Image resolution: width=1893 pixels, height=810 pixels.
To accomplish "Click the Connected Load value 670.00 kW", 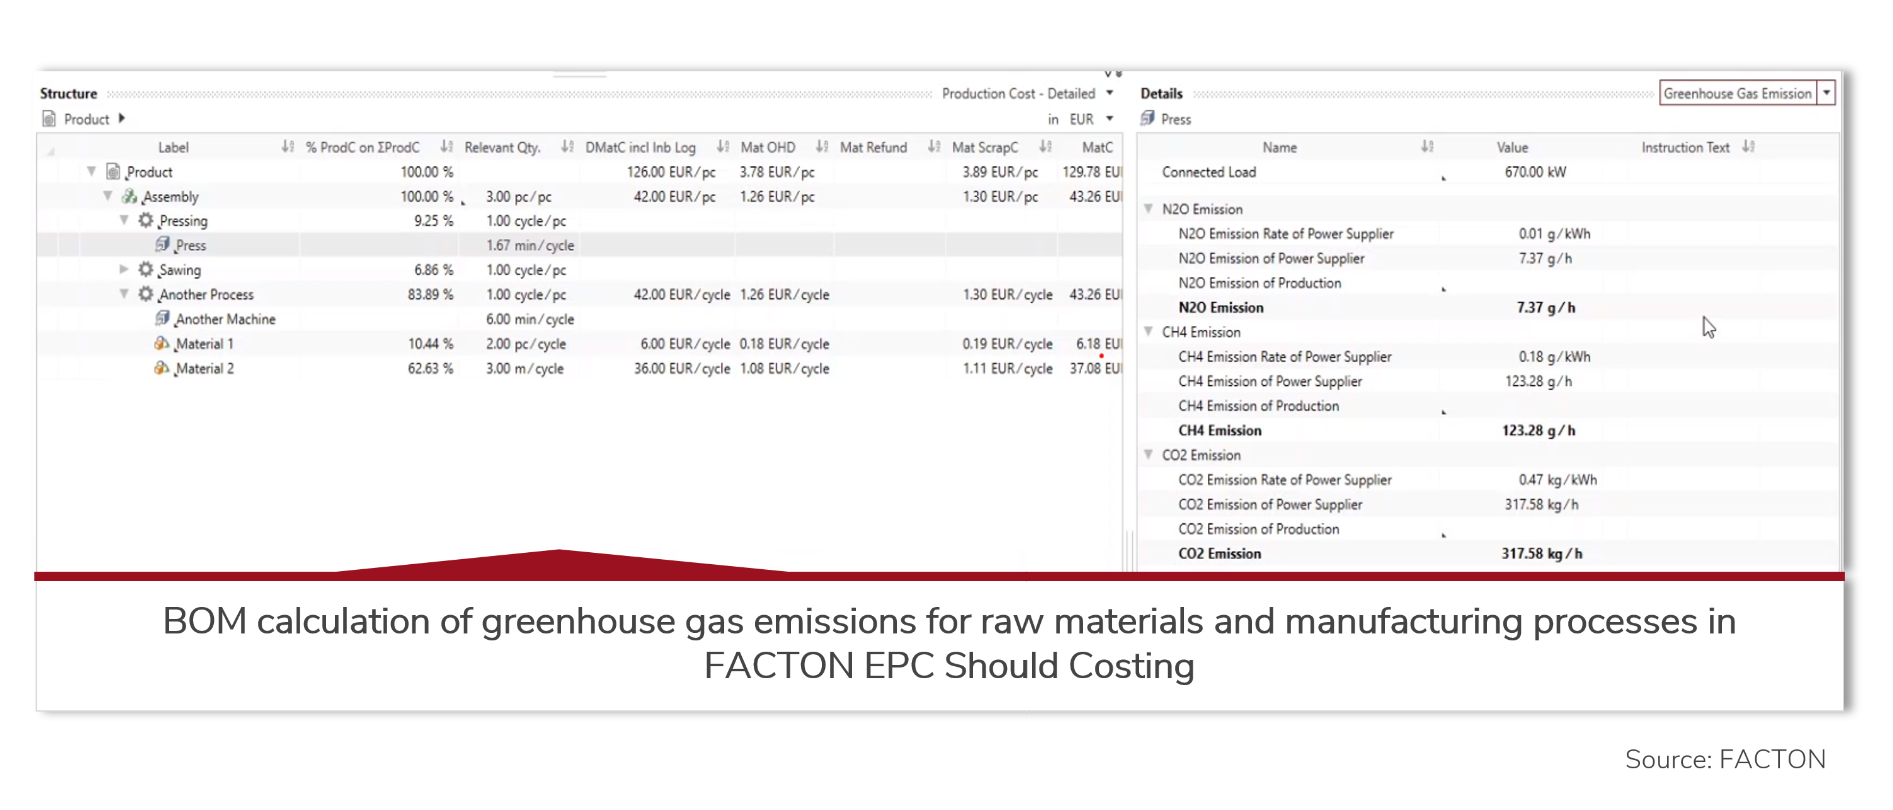I will click(x=1535, y=172).
